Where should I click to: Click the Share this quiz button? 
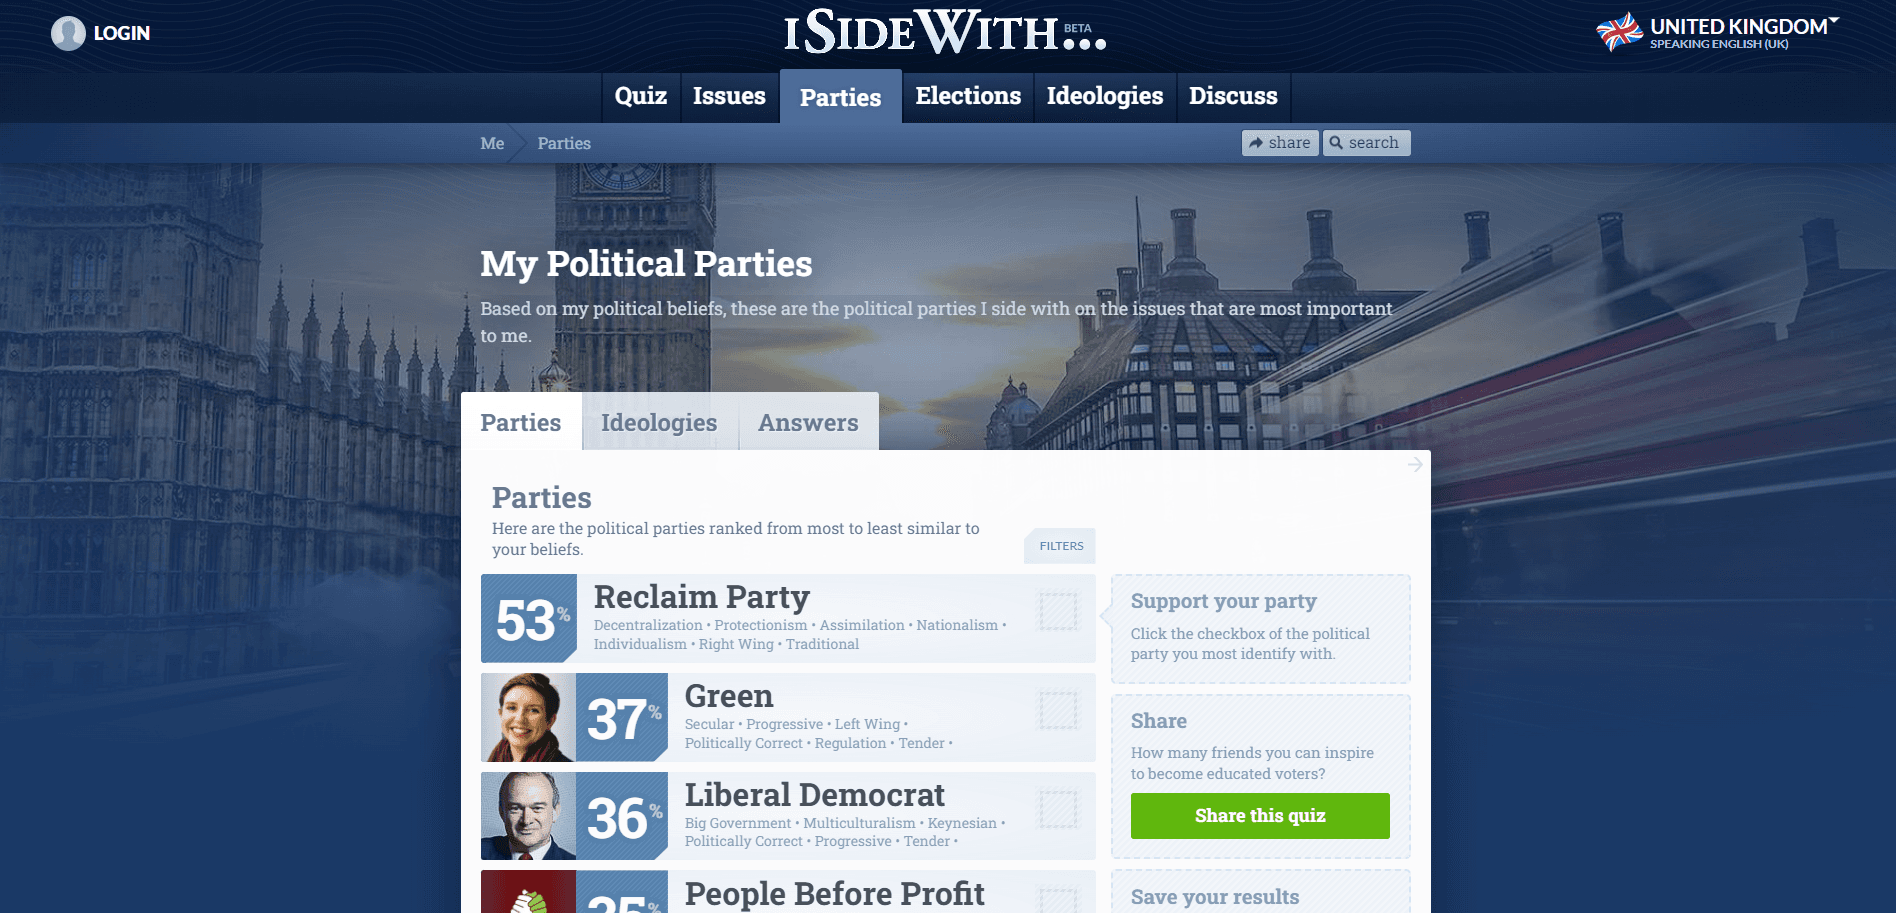point(1260,816)
